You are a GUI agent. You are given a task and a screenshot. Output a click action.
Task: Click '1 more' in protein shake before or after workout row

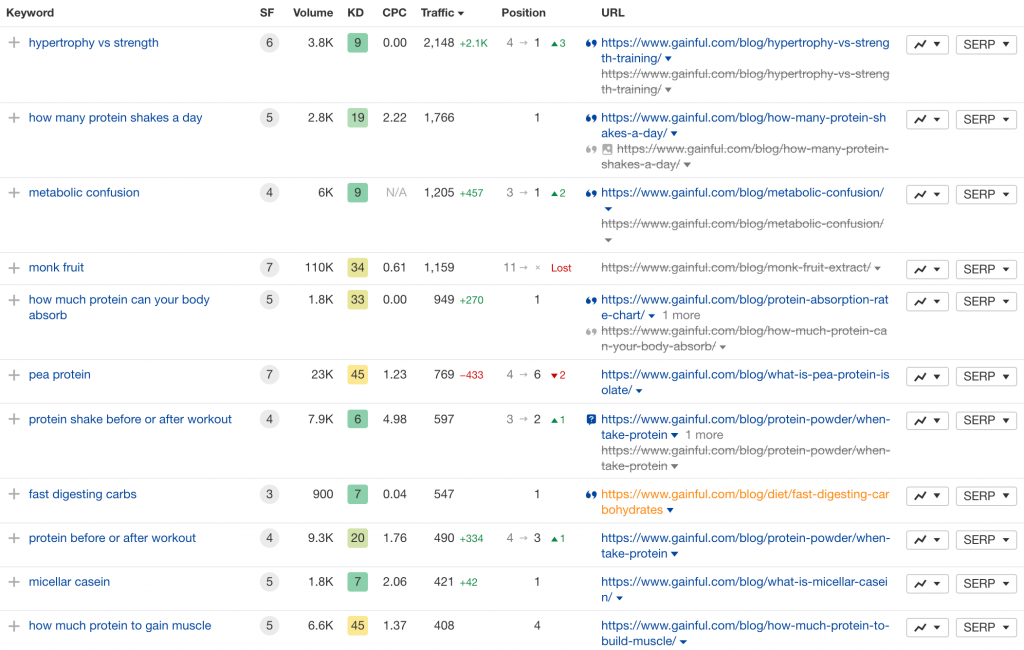tap(704, 435)
